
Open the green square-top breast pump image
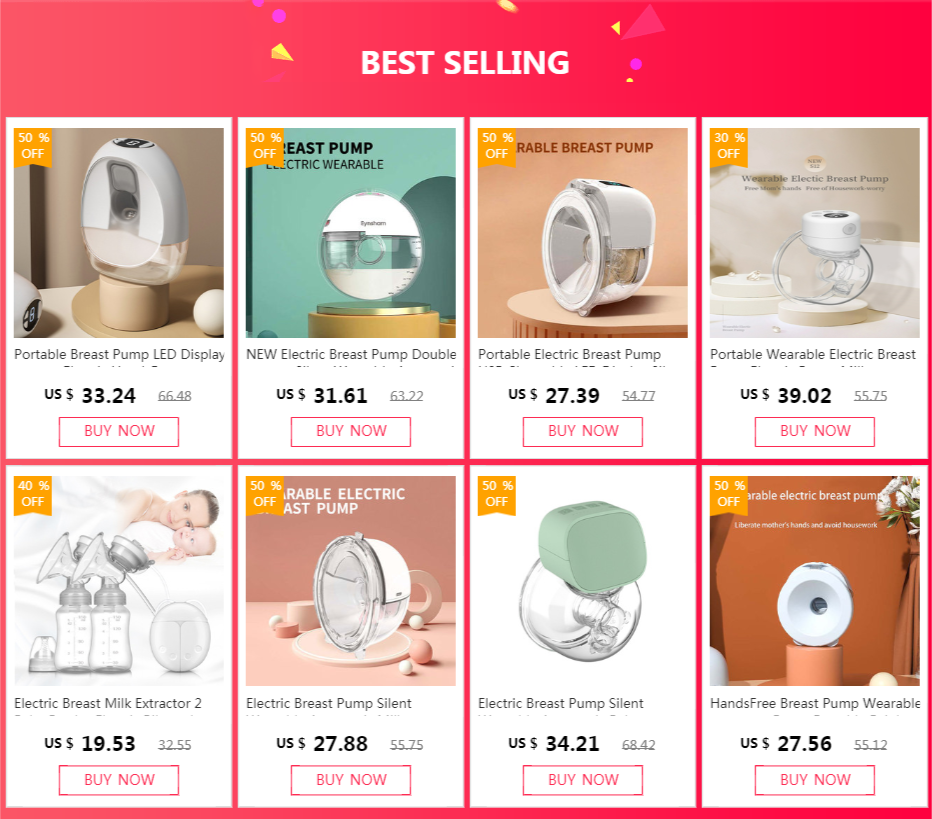click(583, 582)
